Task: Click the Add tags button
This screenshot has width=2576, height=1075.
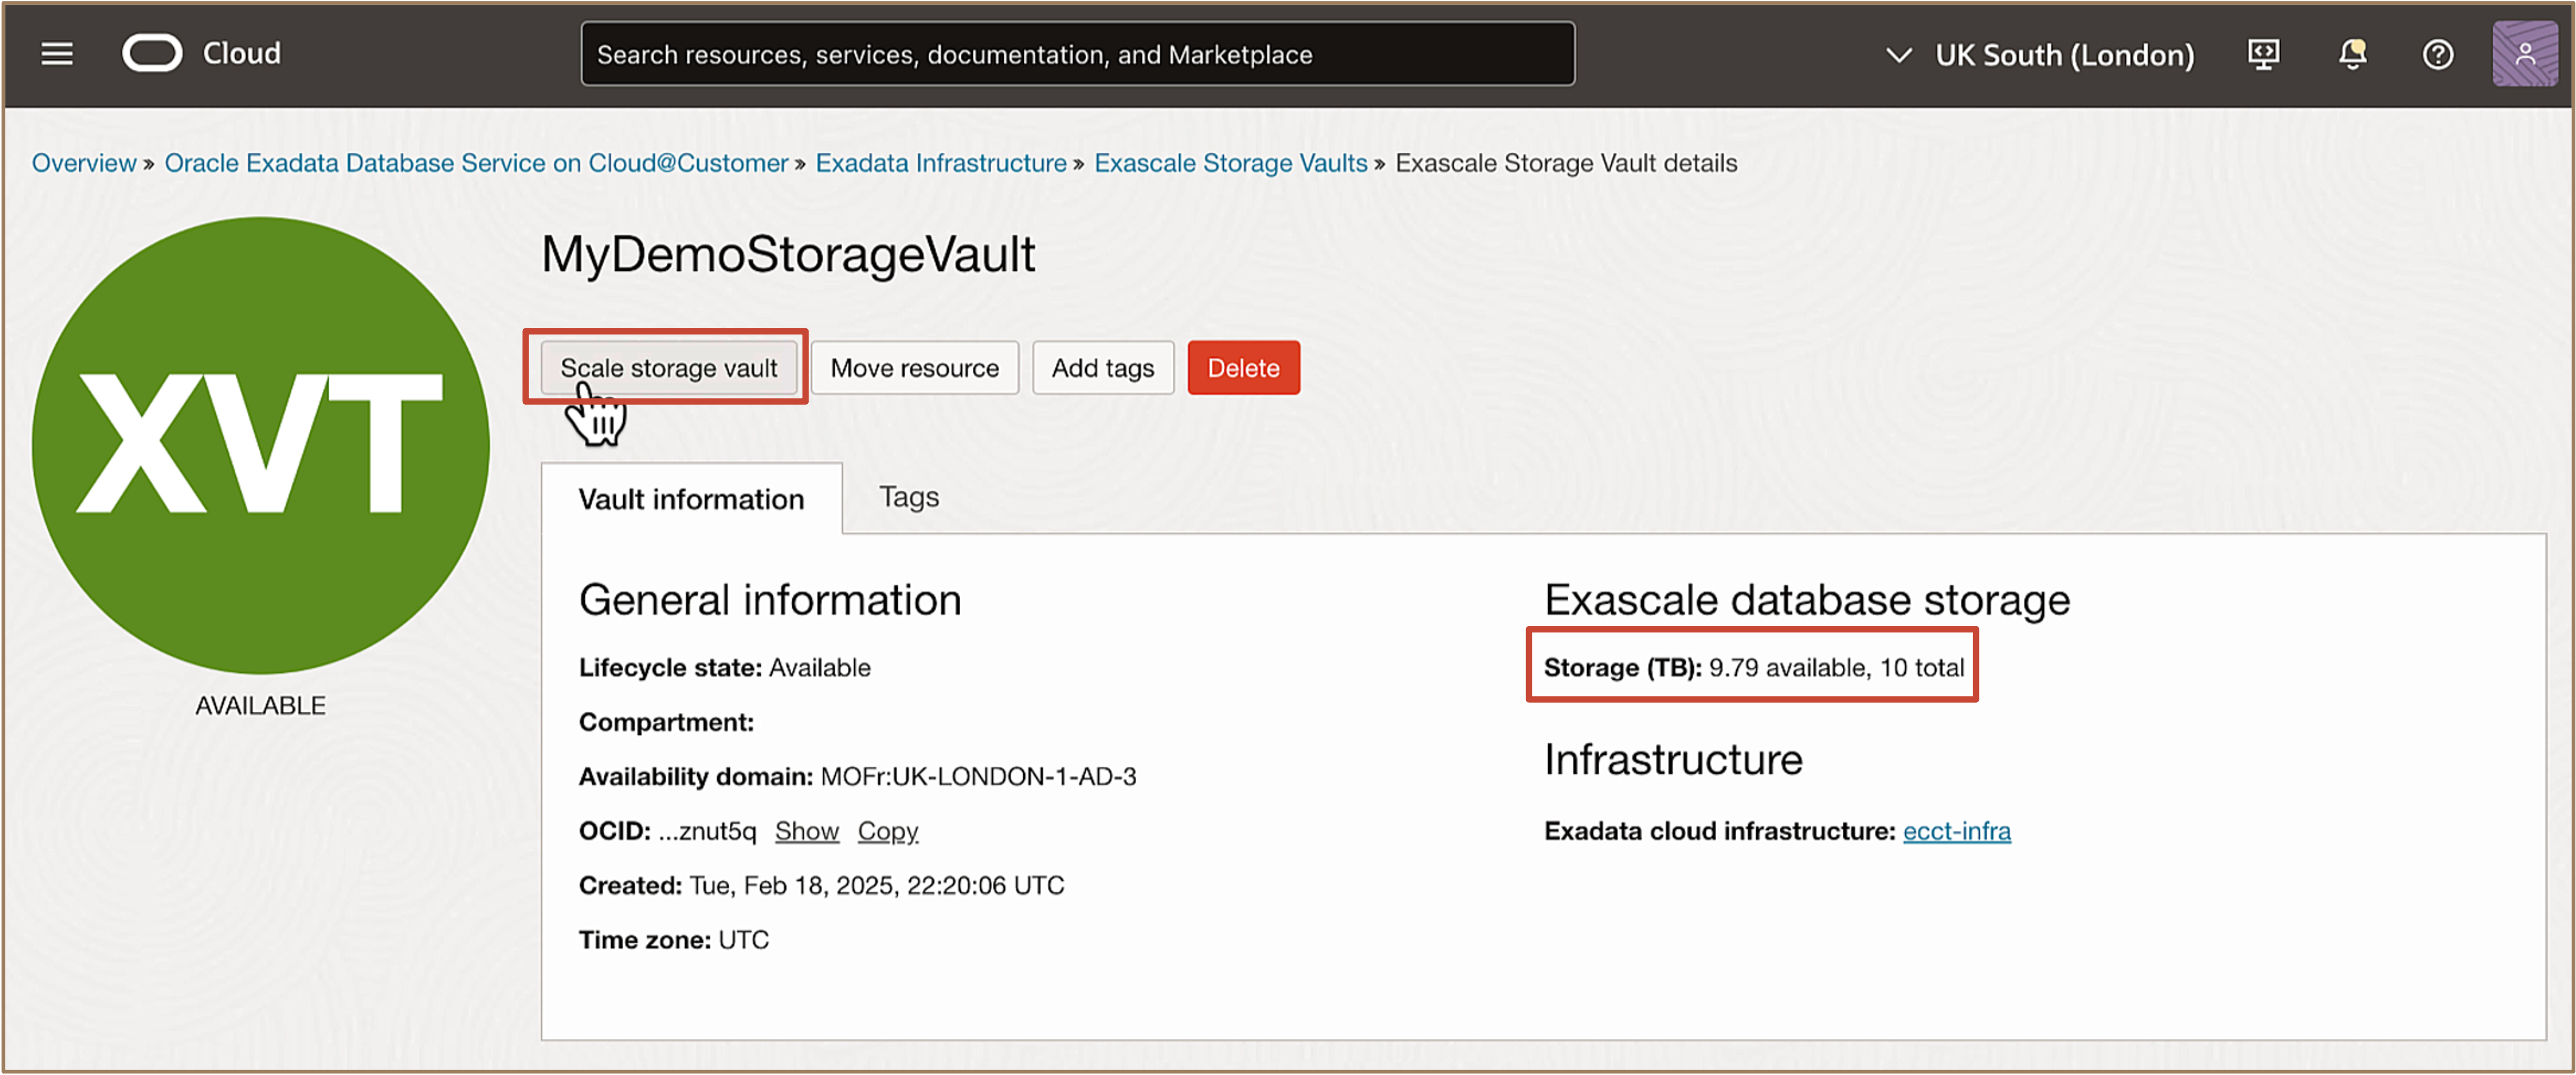Action: pos(1102,368)
